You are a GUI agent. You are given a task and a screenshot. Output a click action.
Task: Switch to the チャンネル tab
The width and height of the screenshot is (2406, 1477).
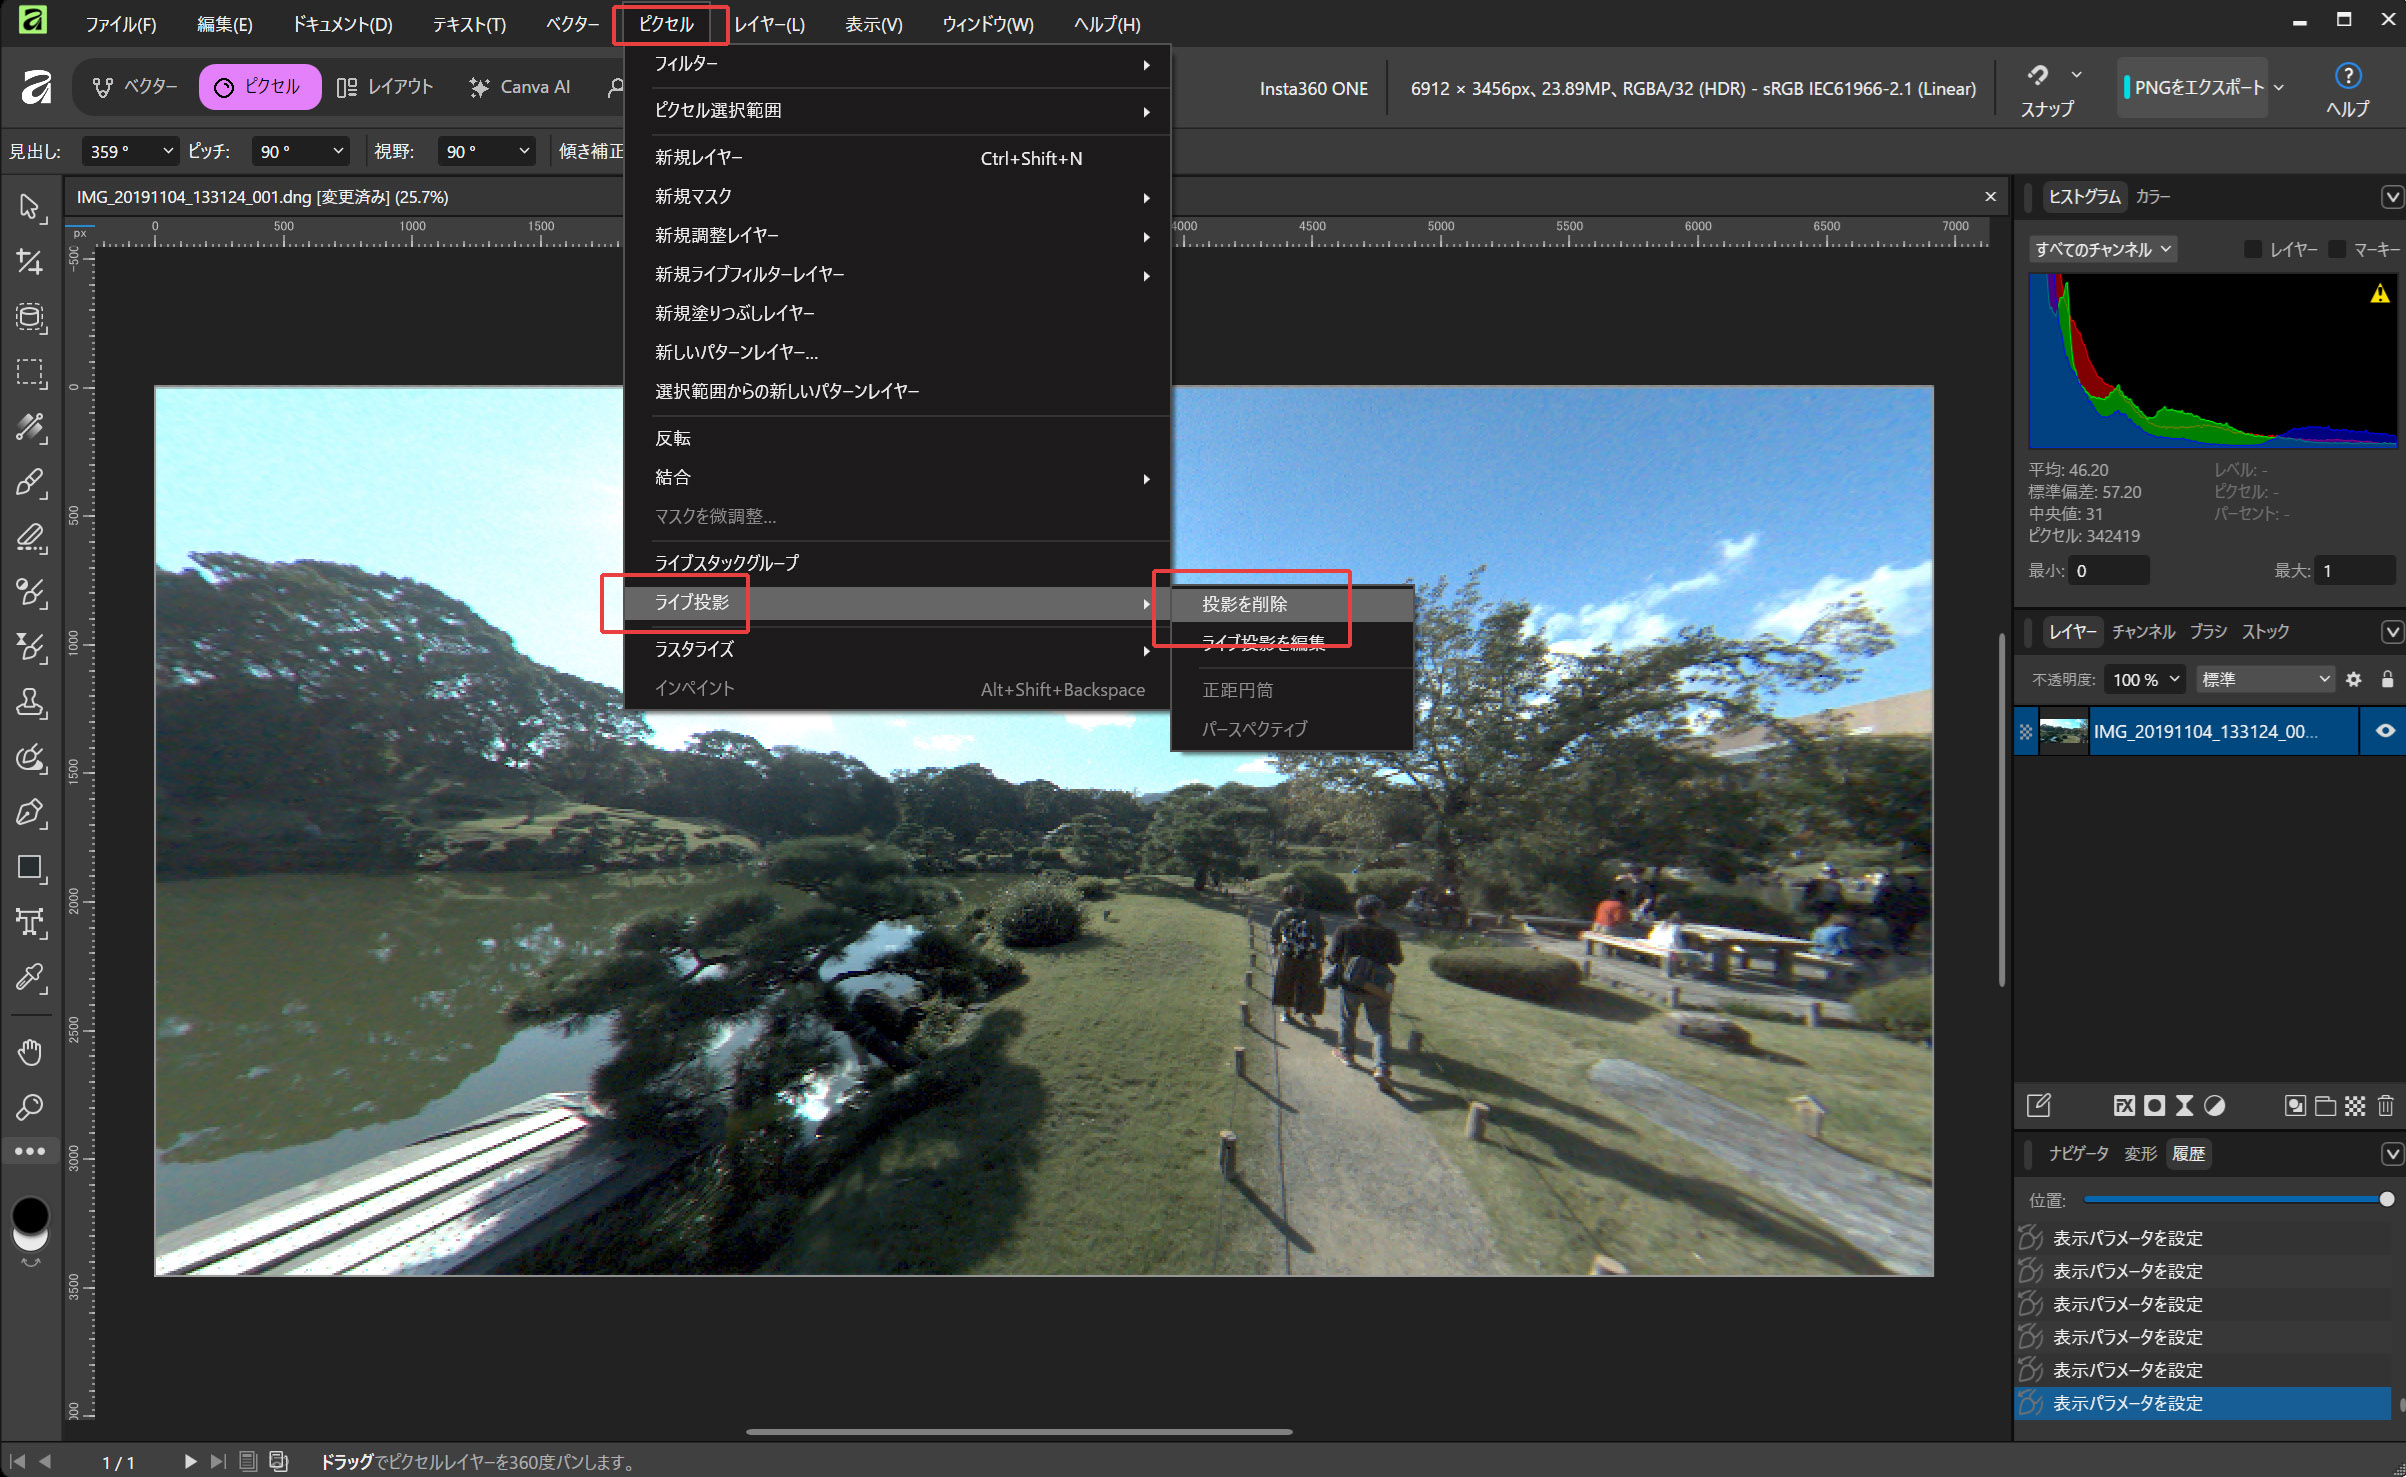coord(2142,631)
